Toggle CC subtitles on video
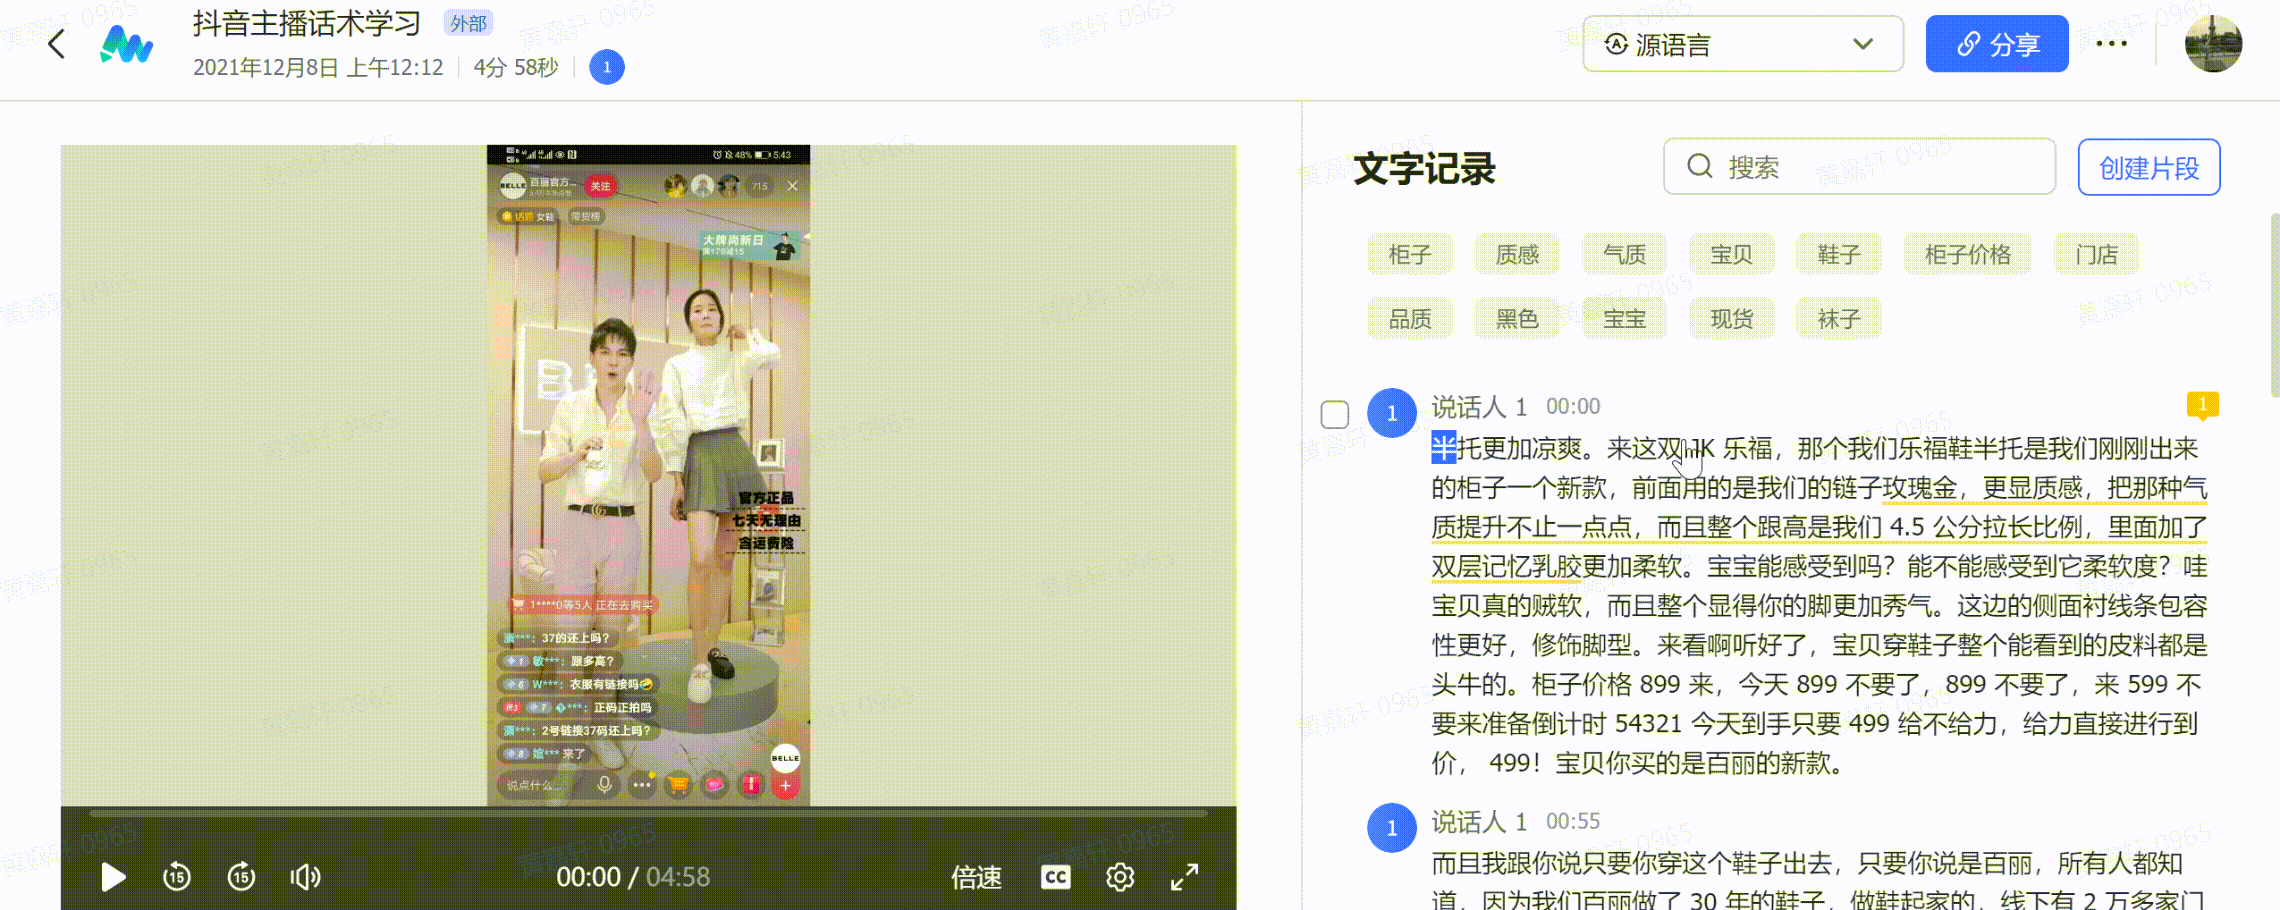2280x910 pixels. point(1055,877)
